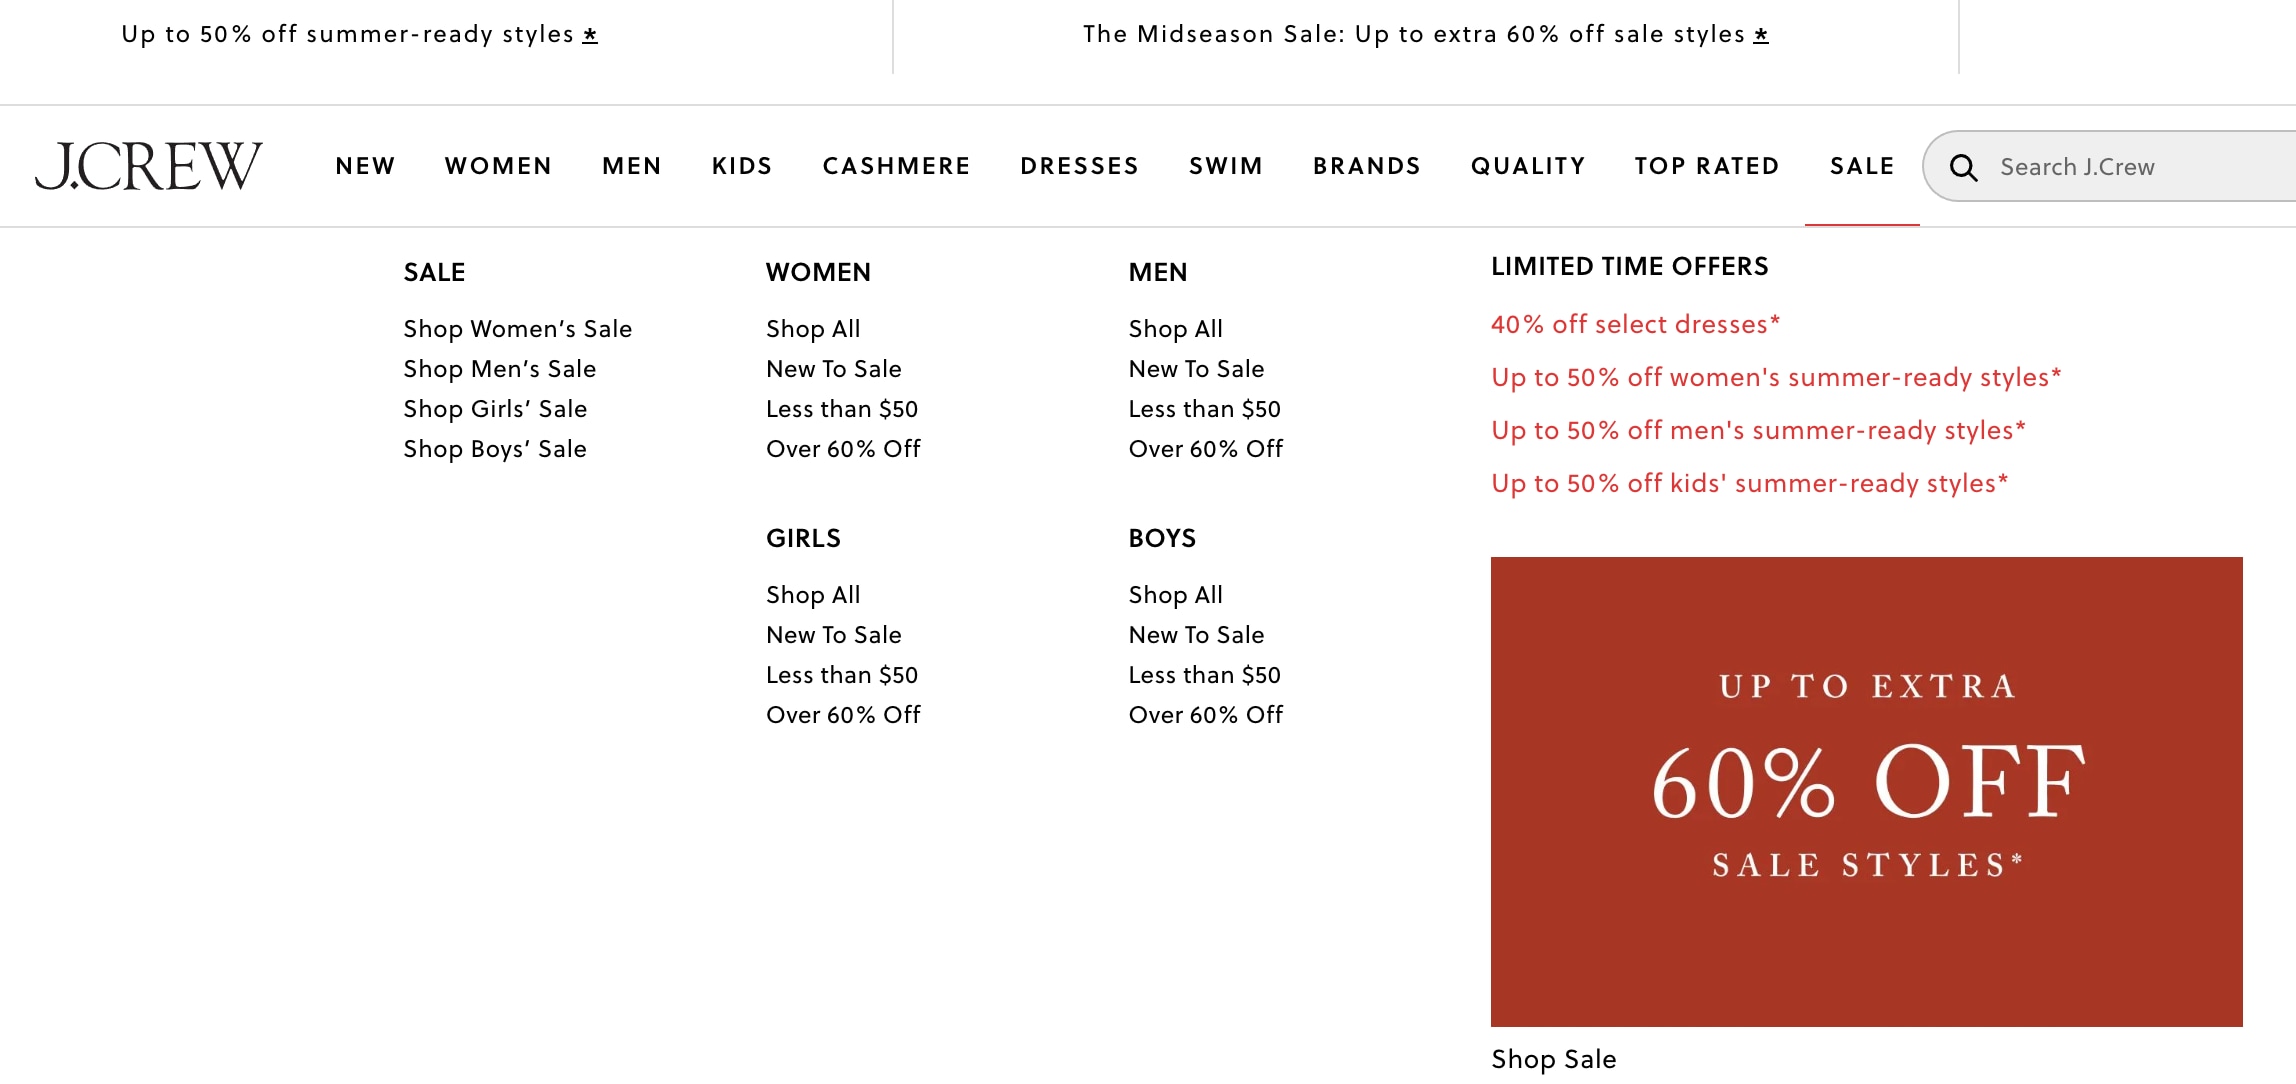
Task: Select Women's Less than $50
Action: coord(842,409)
